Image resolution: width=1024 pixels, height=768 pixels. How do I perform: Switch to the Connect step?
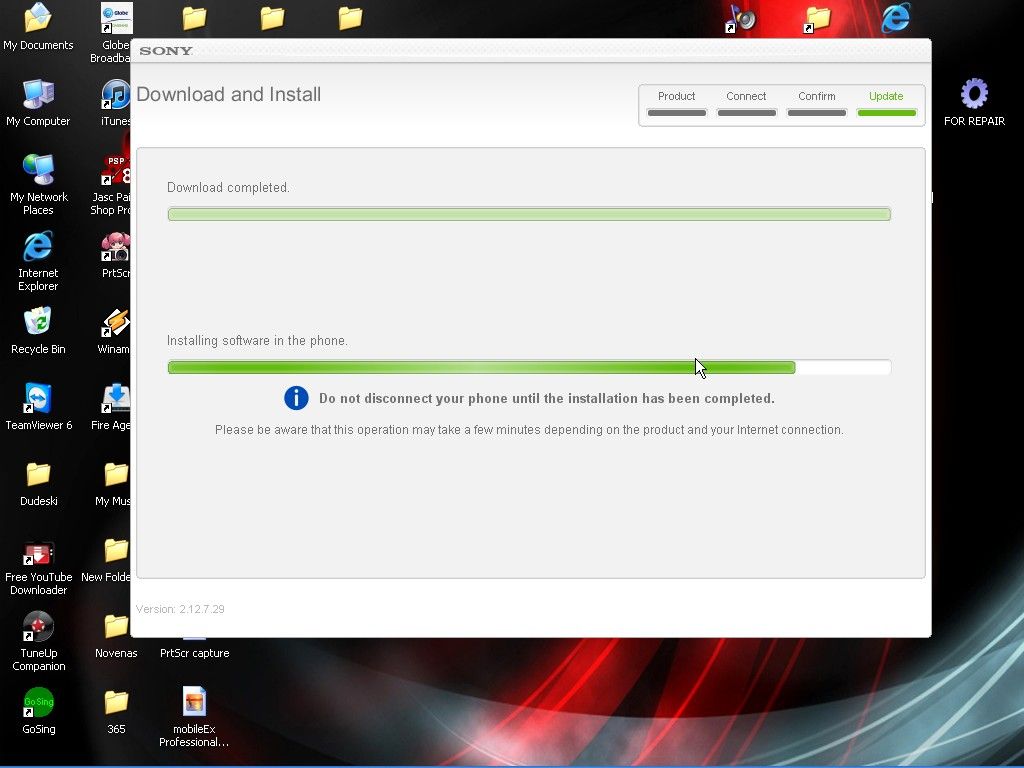click(746, 96)
